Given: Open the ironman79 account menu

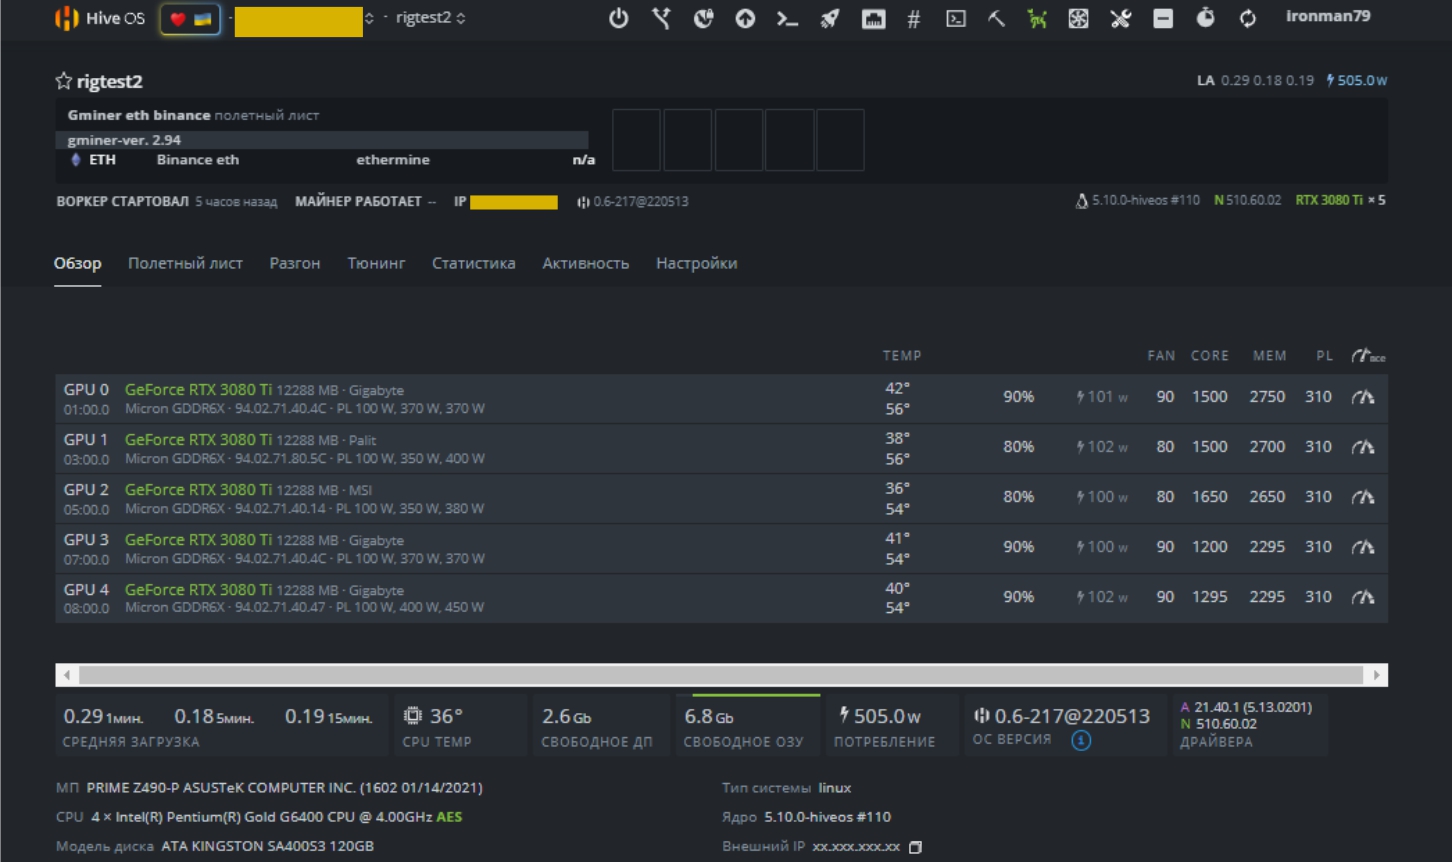Looking at the screenshot, I should 1328,16.
